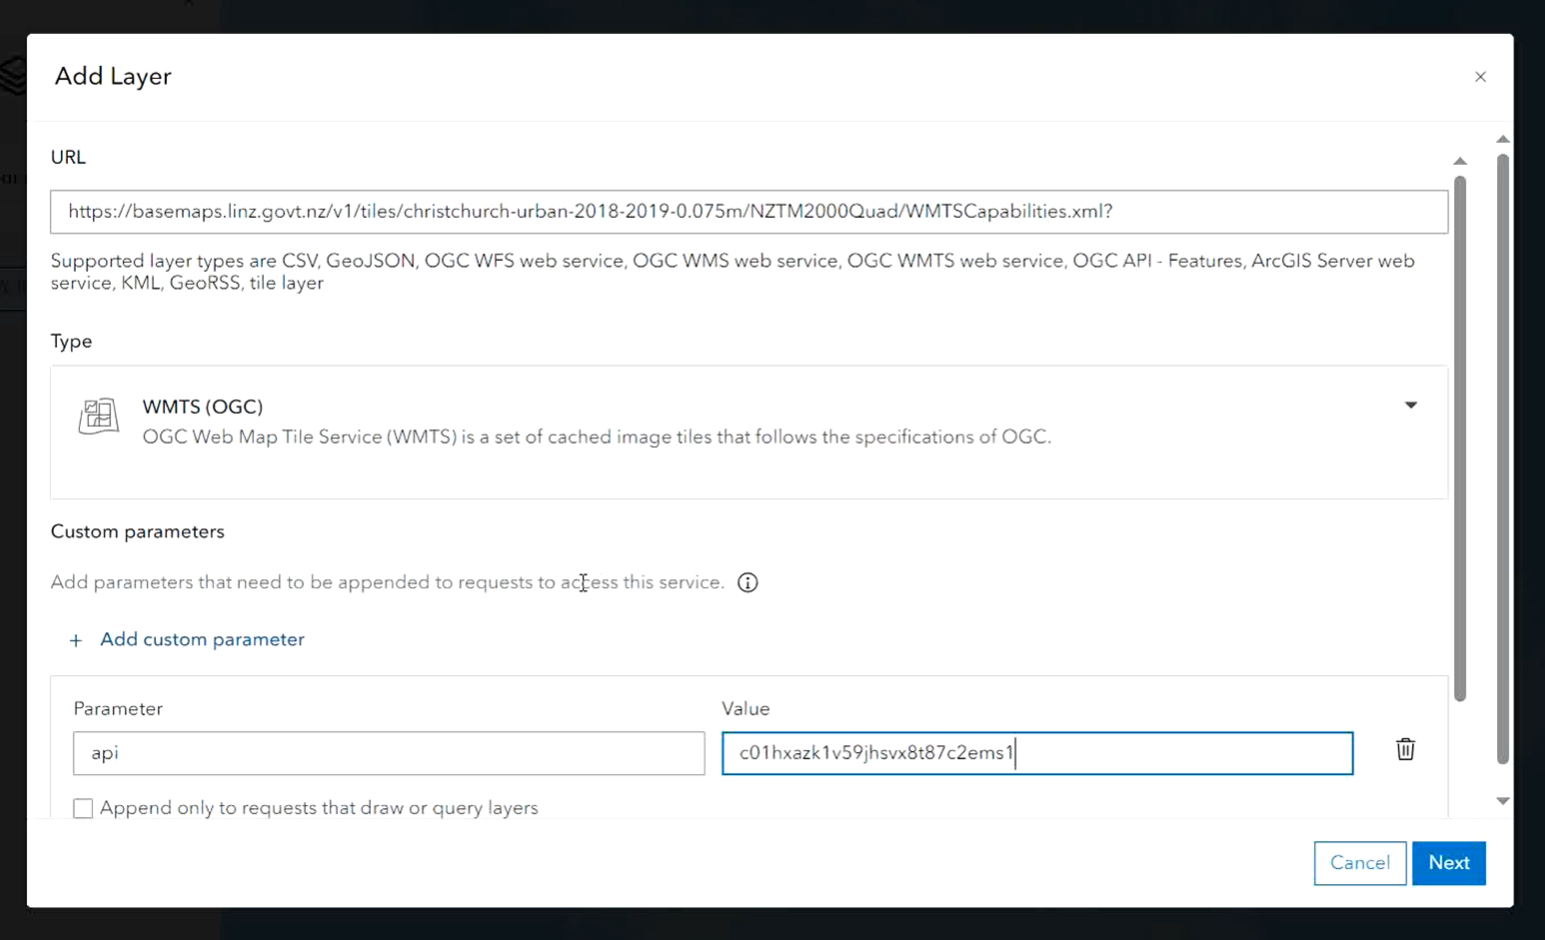Delete the api parameter using trash icon

tap(1404, 749)
